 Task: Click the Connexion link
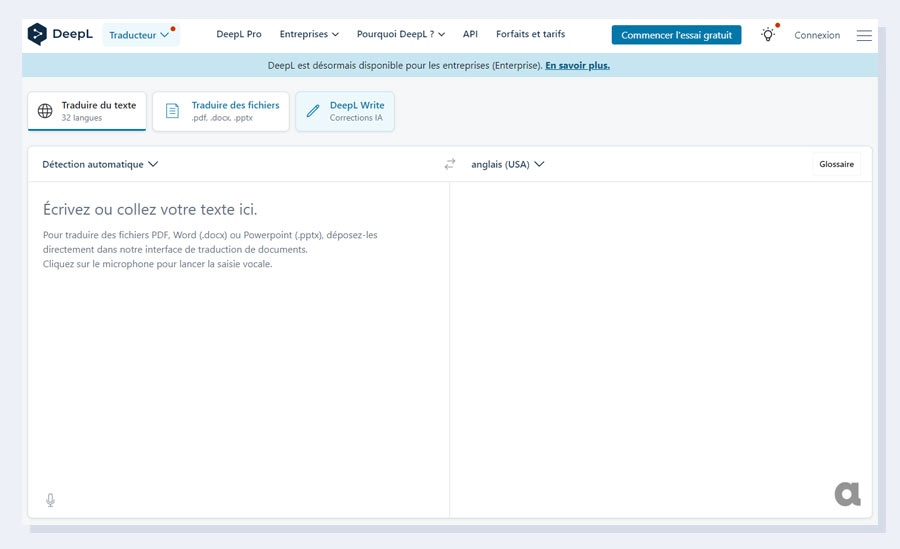click(817, 35)
